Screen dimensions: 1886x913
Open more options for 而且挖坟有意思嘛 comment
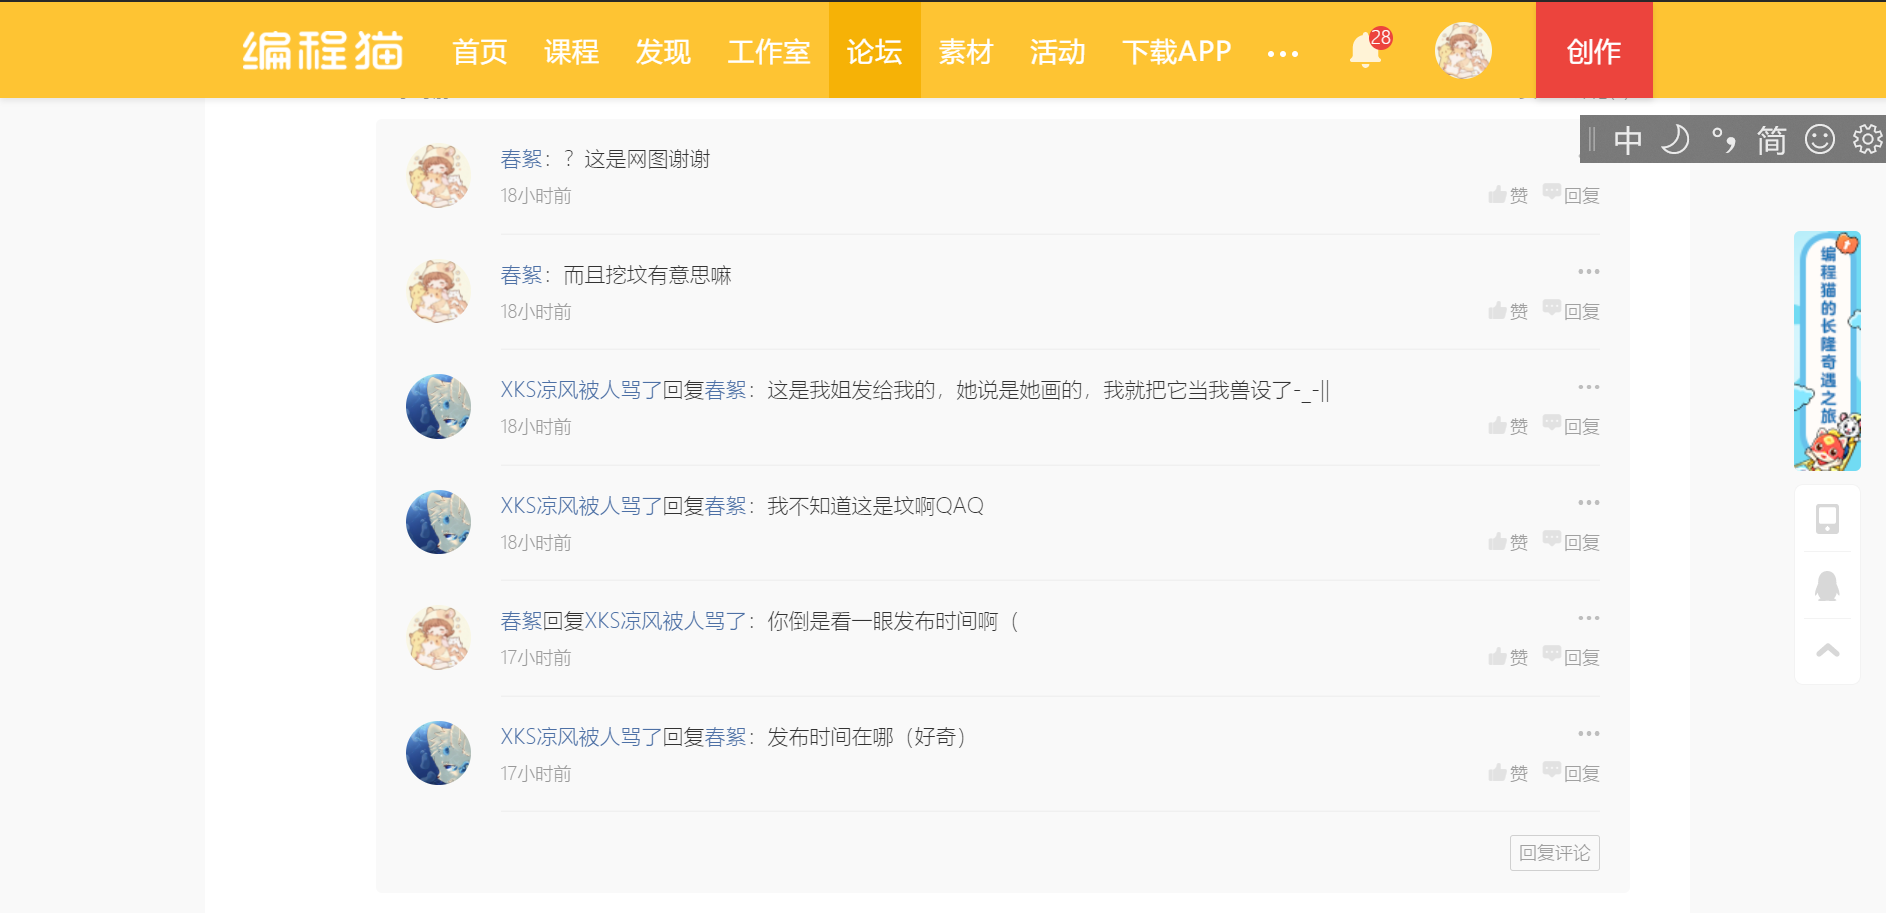pyautogui.click(x=1588, y=271)
